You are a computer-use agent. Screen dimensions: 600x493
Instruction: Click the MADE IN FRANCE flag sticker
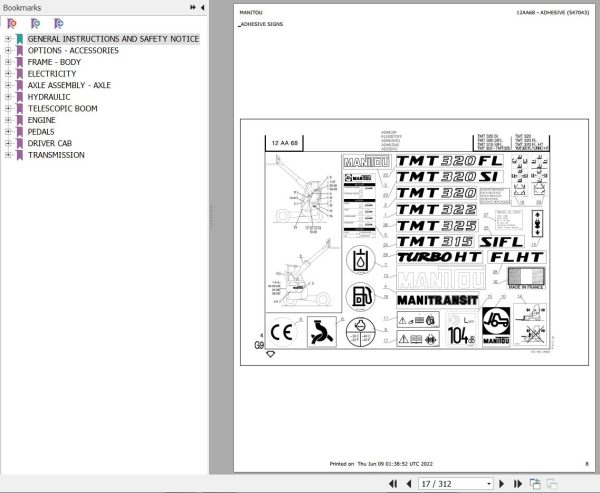[526, 278]
